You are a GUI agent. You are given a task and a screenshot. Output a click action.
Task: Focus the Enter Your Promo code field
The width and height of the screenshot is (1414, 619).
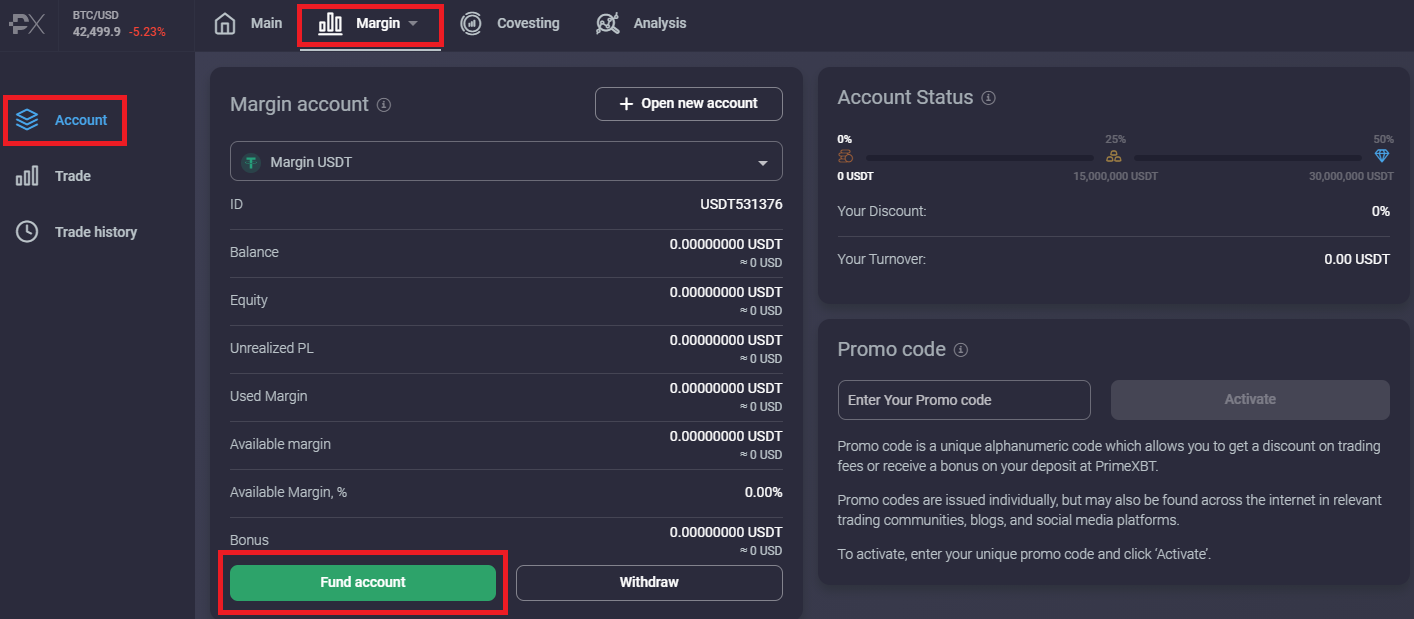[964, 400]
